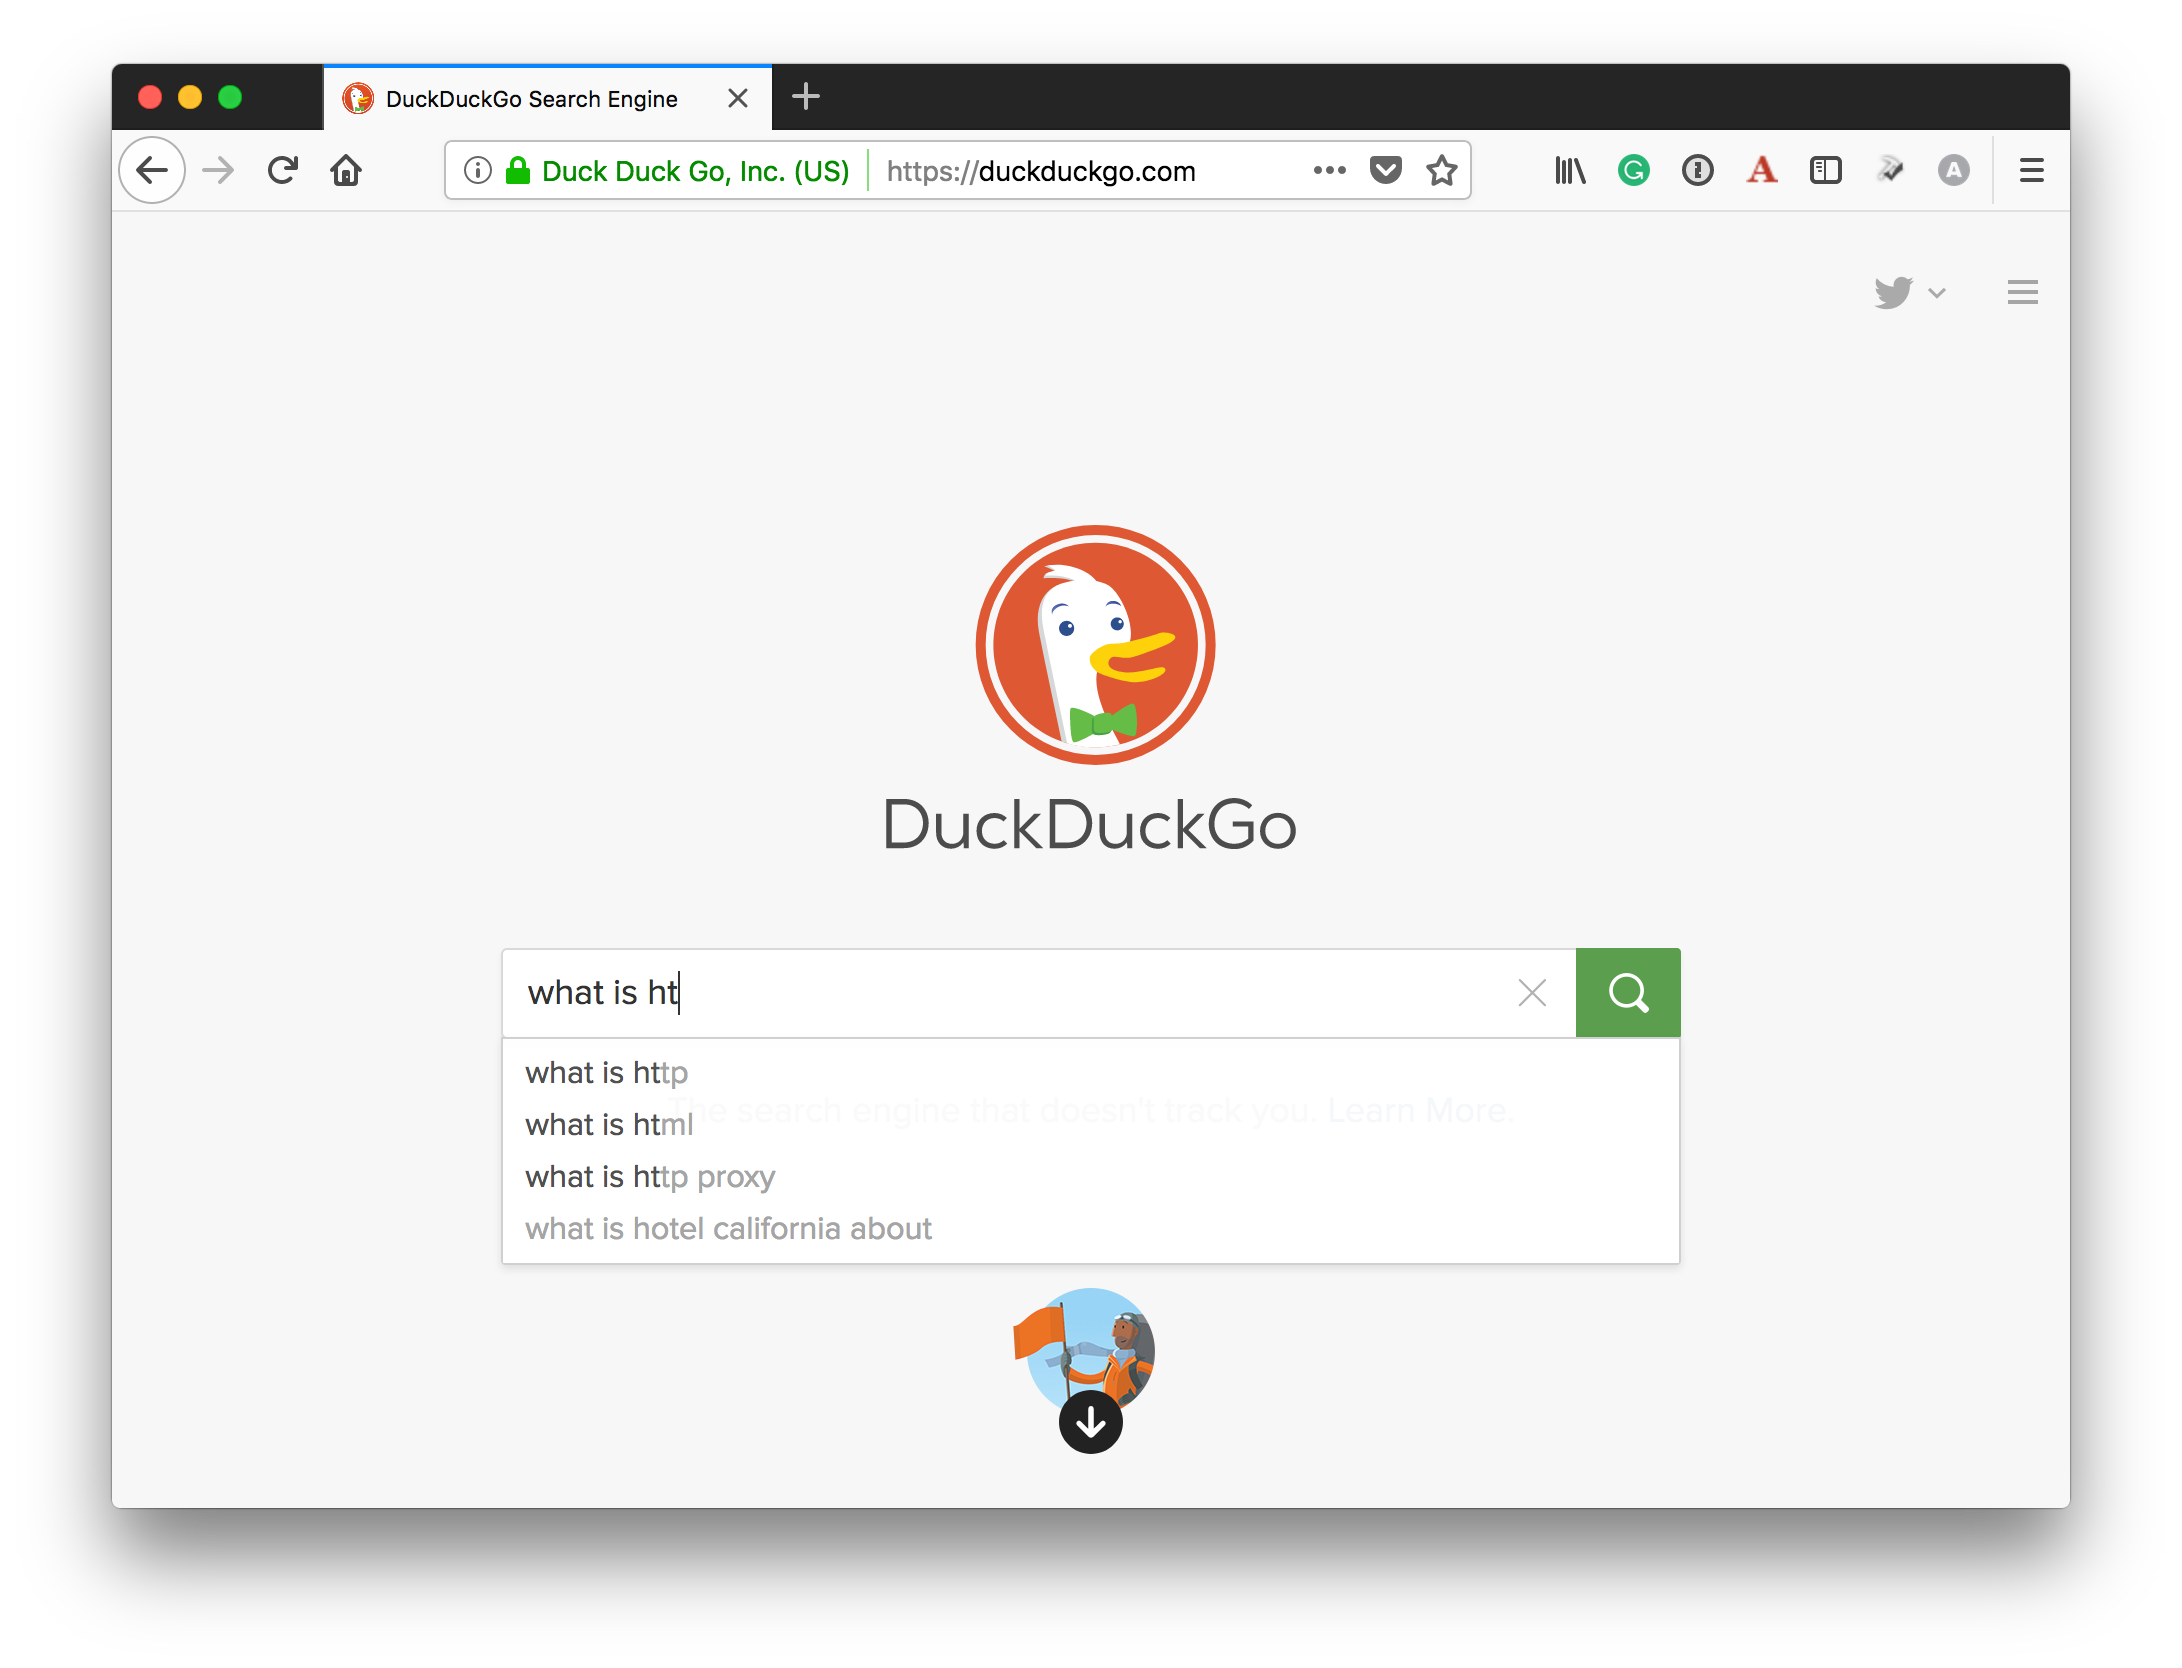This screenshot has height=1668, width=2182.
Task: Open the DuckDuckGo page side menu
Action: (2023, 293)
